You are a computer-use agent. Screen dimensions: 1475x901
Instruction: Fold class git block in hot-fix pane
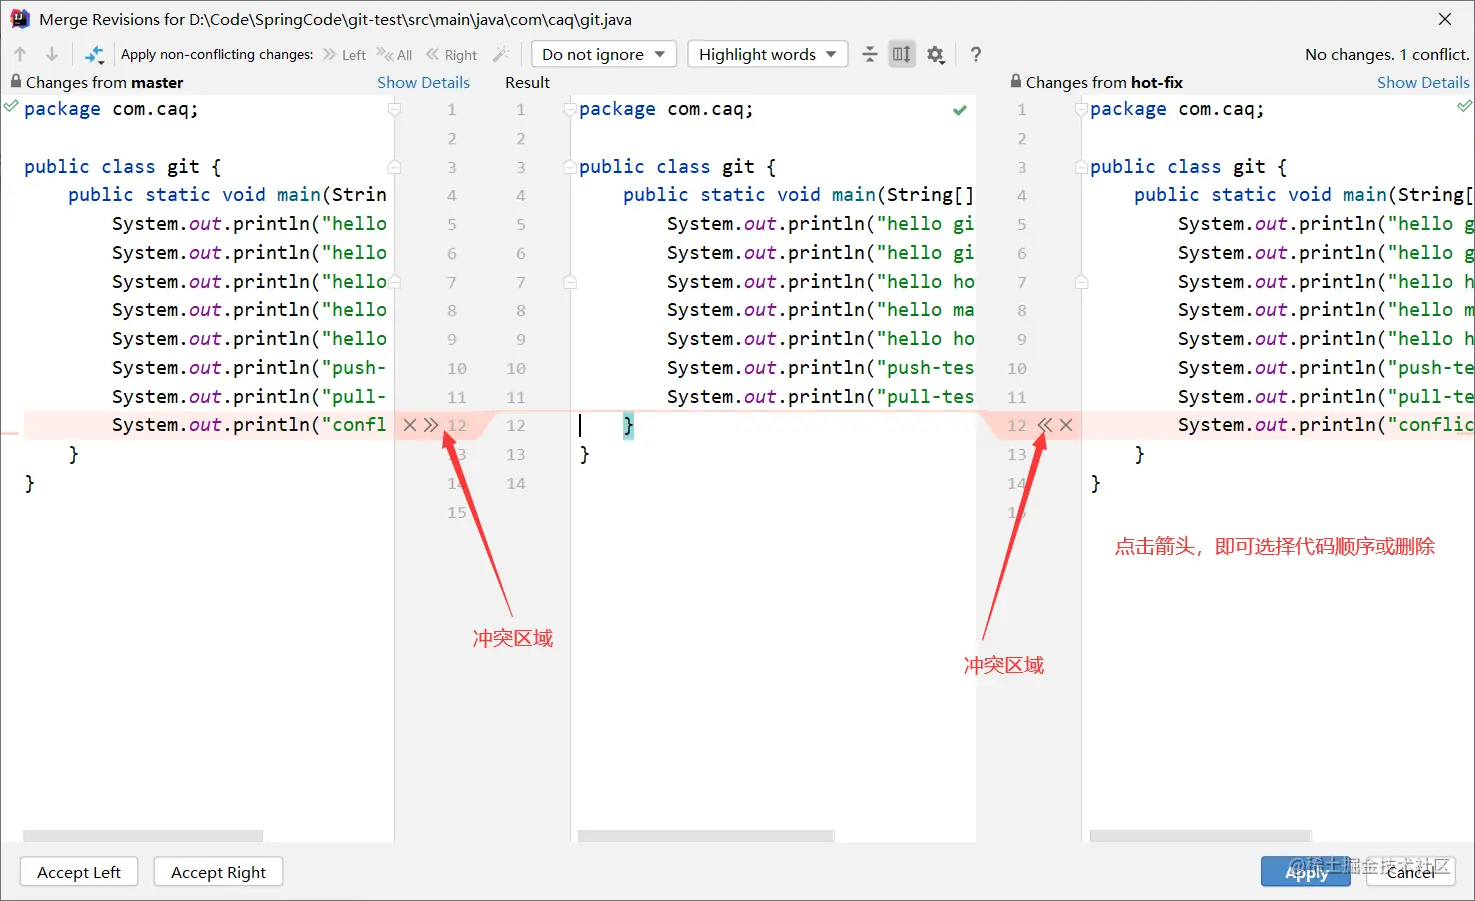(1081, 167)
